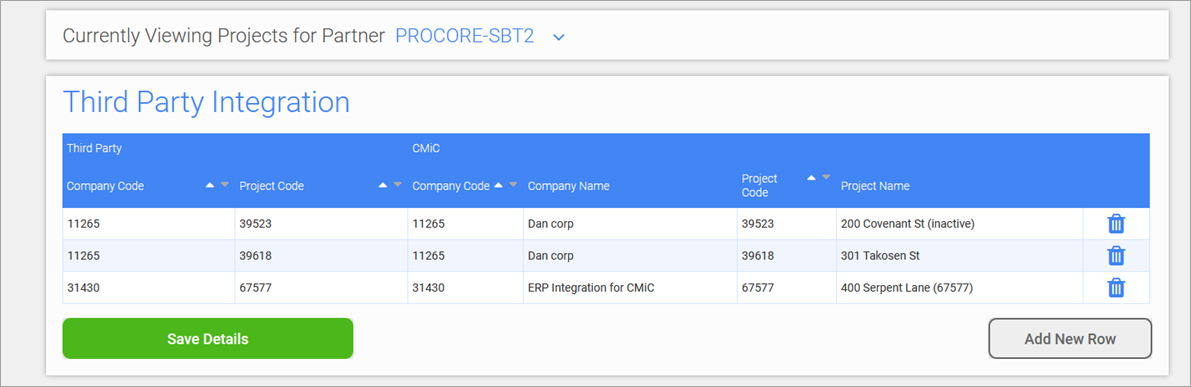Click the Company Name column header
Screen dimensions: 1191x387
[x=568, y=186]
